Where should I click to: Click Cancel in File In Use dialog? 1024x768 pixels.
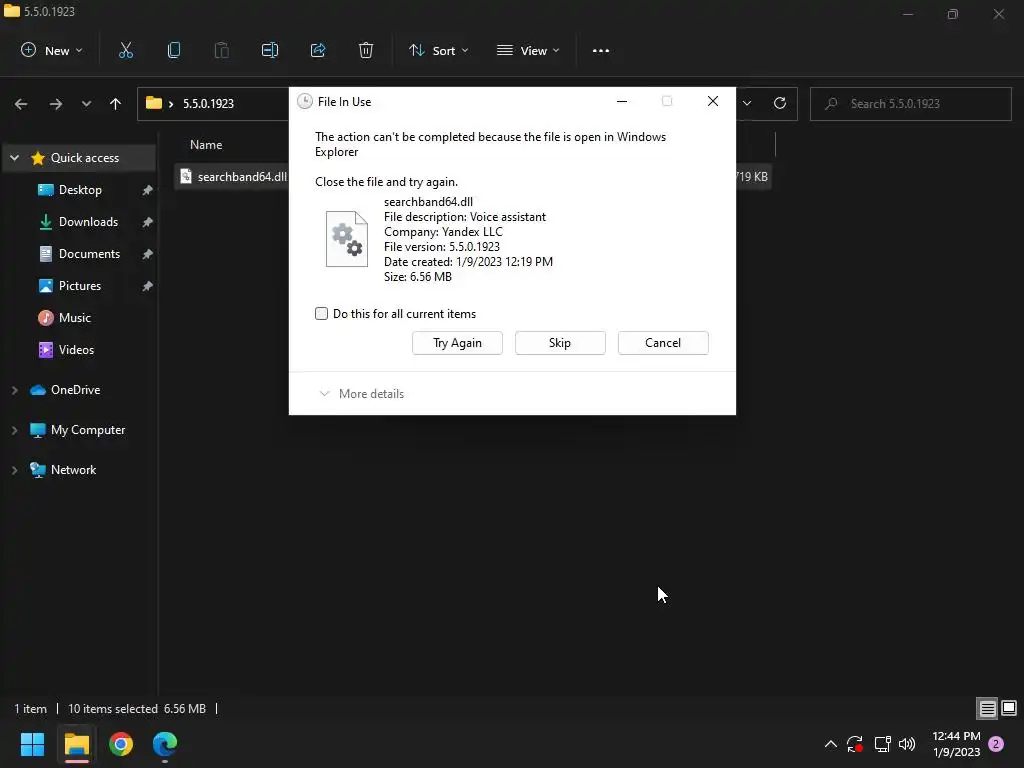pos(663,343)
